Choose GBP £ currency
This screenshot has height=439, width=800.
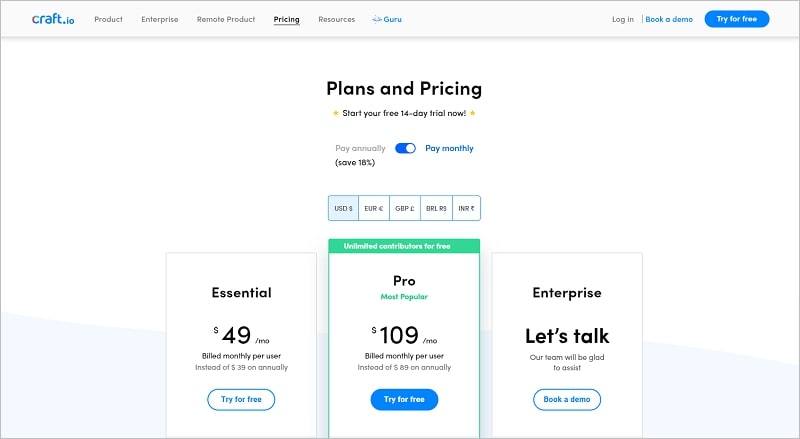404,208
